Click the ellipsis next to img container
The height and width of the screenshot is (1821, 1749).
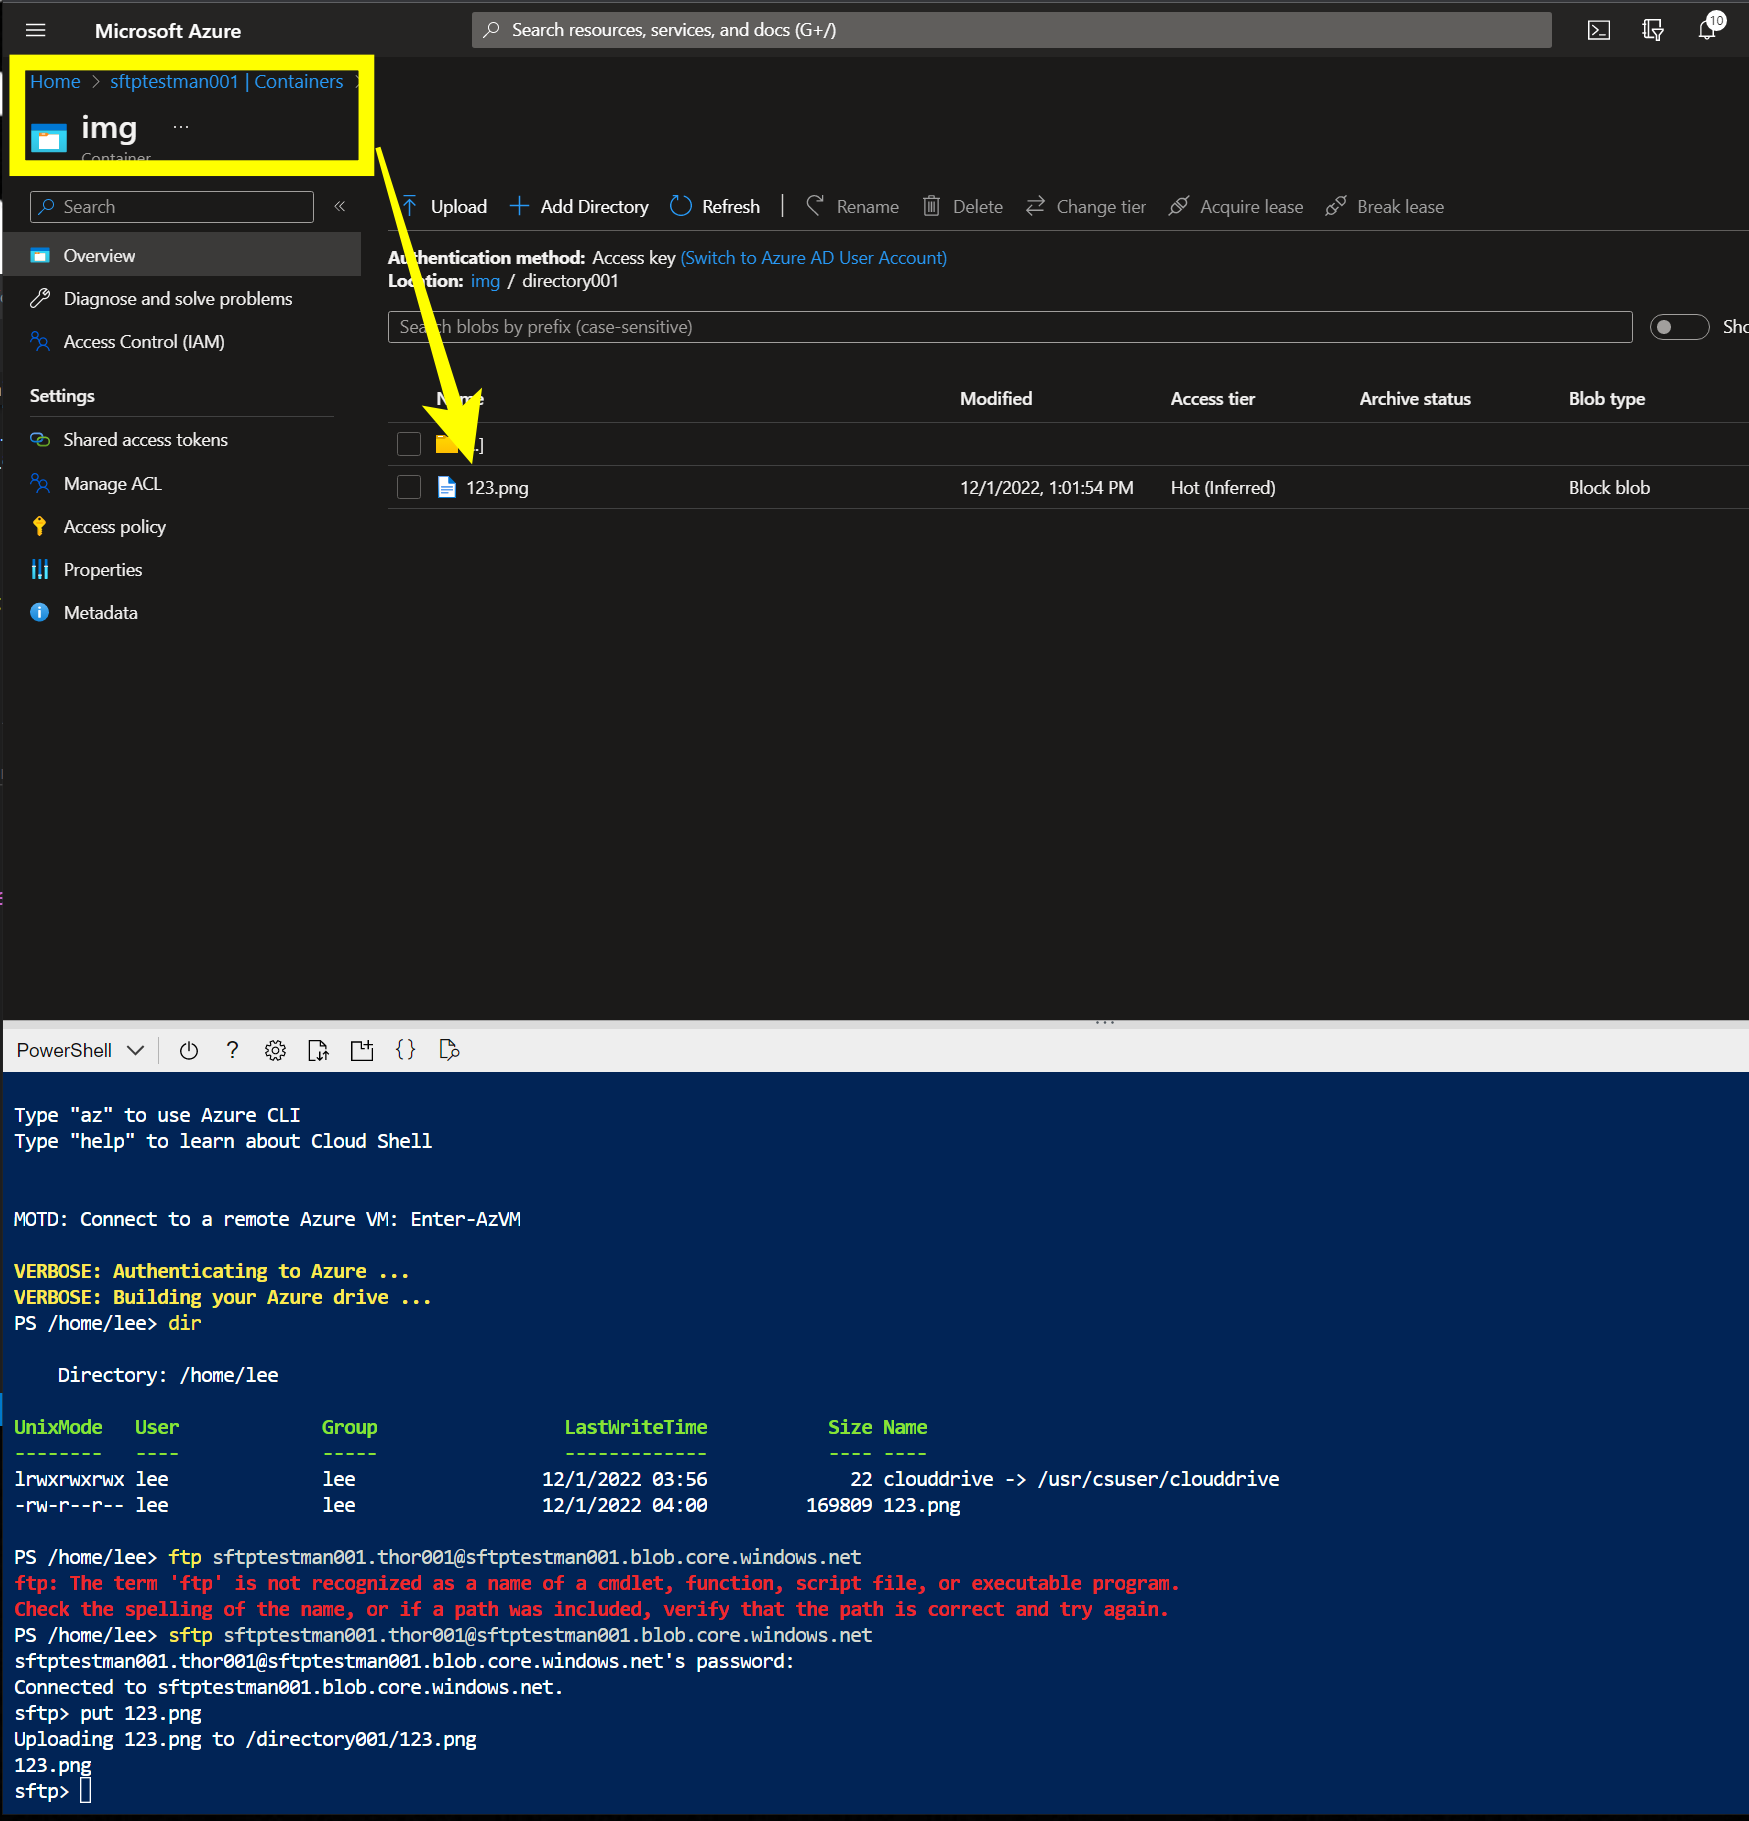click(x=181, y=127)
